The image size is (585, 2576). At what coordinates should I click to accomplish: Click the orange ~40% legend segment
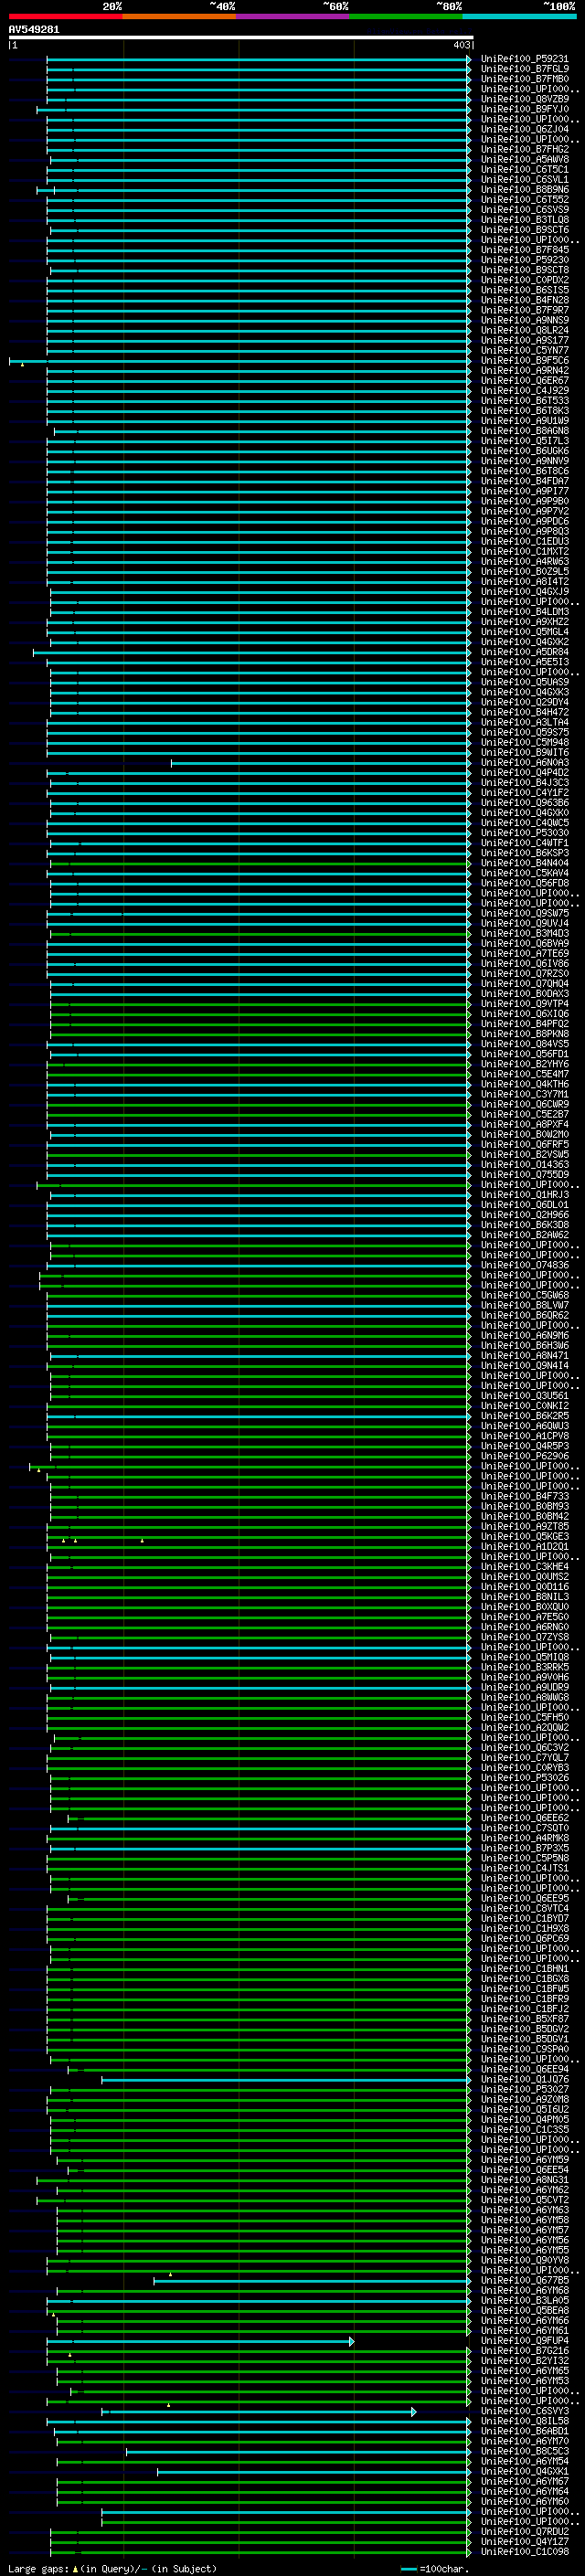179,16
